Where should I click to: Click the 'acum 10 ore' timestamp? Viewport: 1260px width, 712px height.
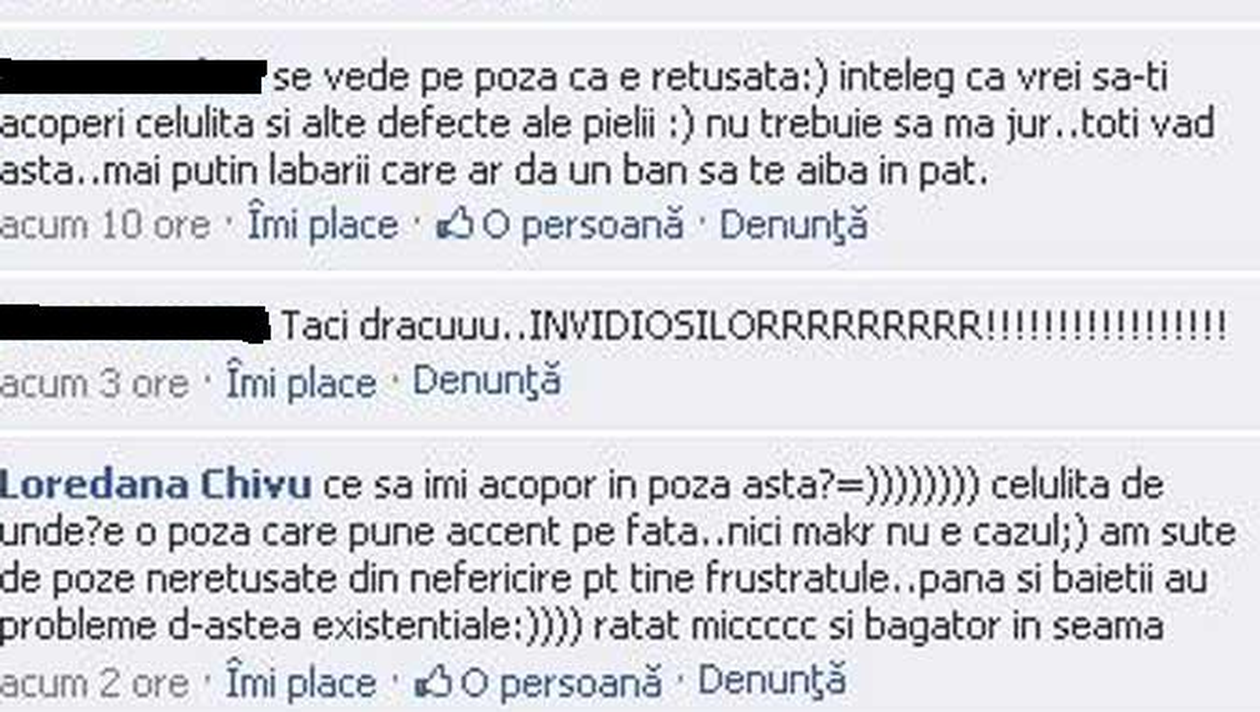tap(105, 225)
